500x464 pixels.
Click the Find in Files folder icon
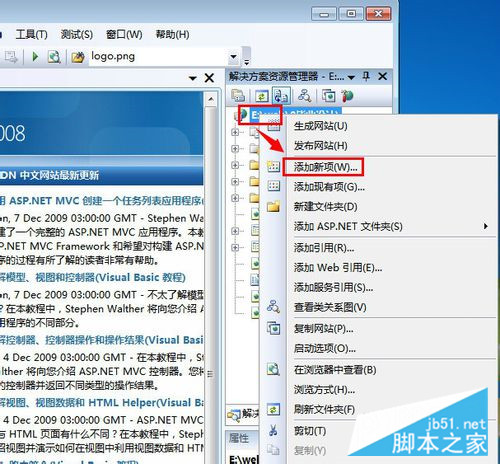click(78, 57)
